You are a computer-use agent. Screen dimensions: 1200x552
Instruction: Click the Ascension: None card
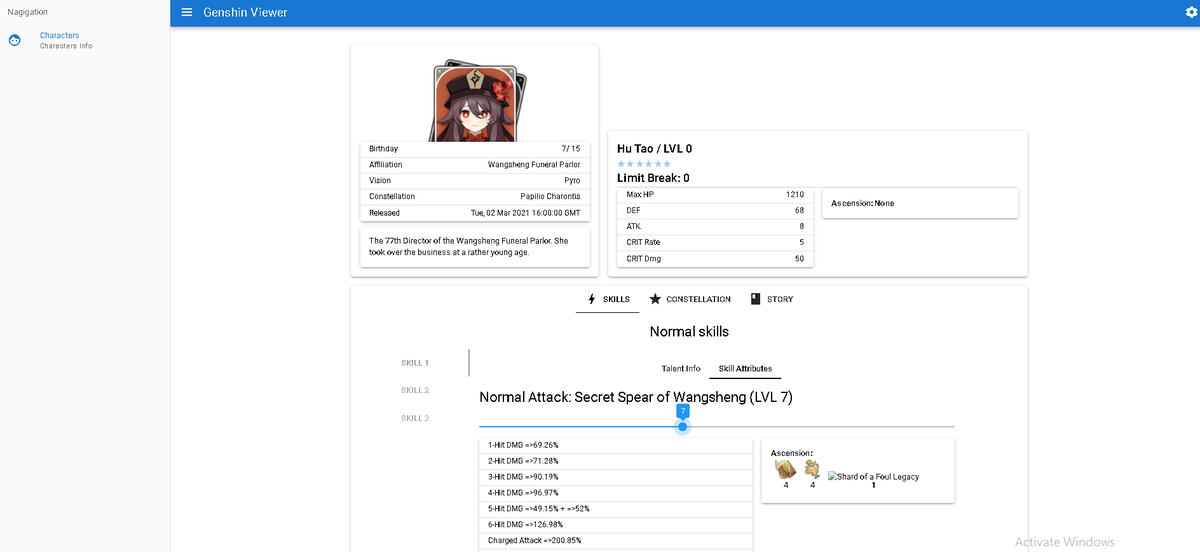(920, 203)
